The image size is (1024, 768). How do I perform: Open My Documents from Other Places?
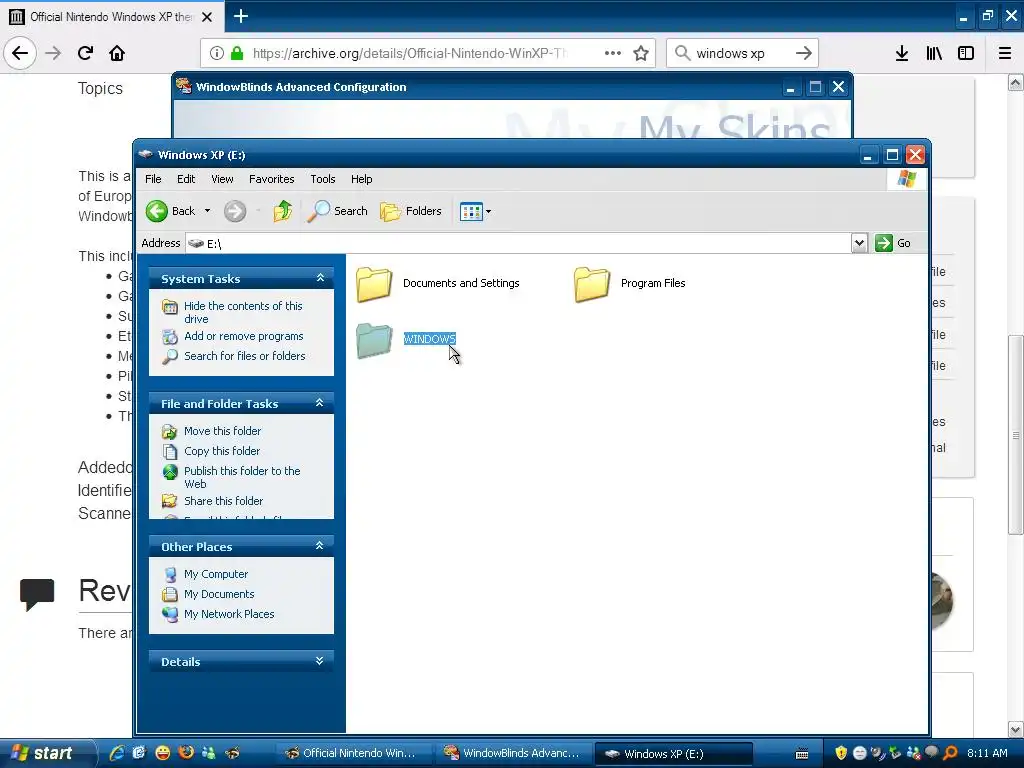pos(219,594)
